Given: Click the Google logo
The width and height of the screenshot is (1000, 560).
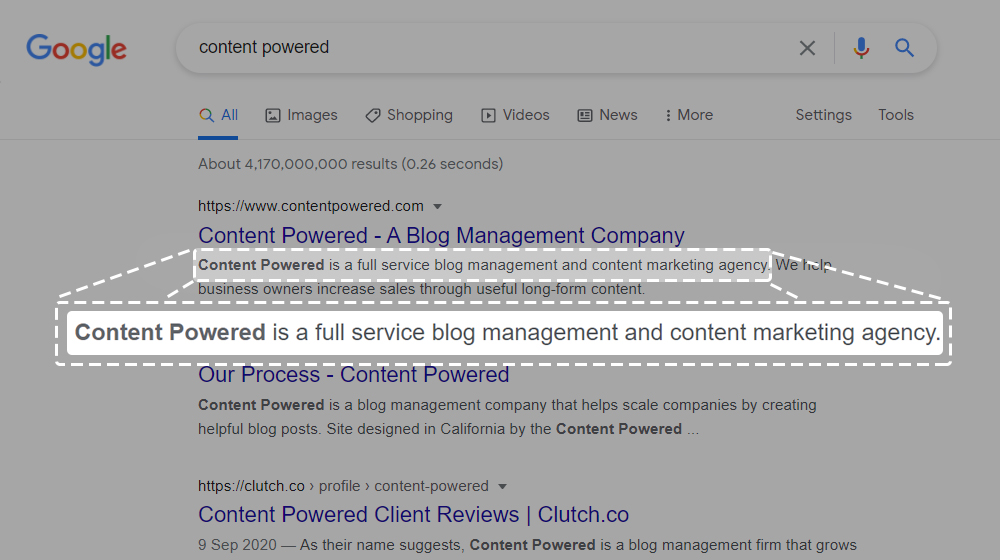Looking at the screenshot, I should coord(77,49).
